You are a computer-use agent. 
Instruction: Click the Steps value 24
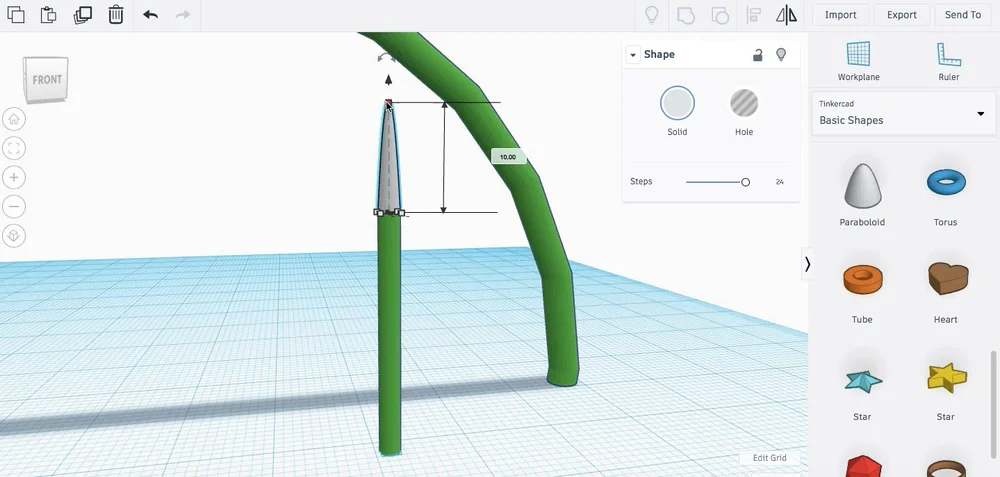click(779, 182)
